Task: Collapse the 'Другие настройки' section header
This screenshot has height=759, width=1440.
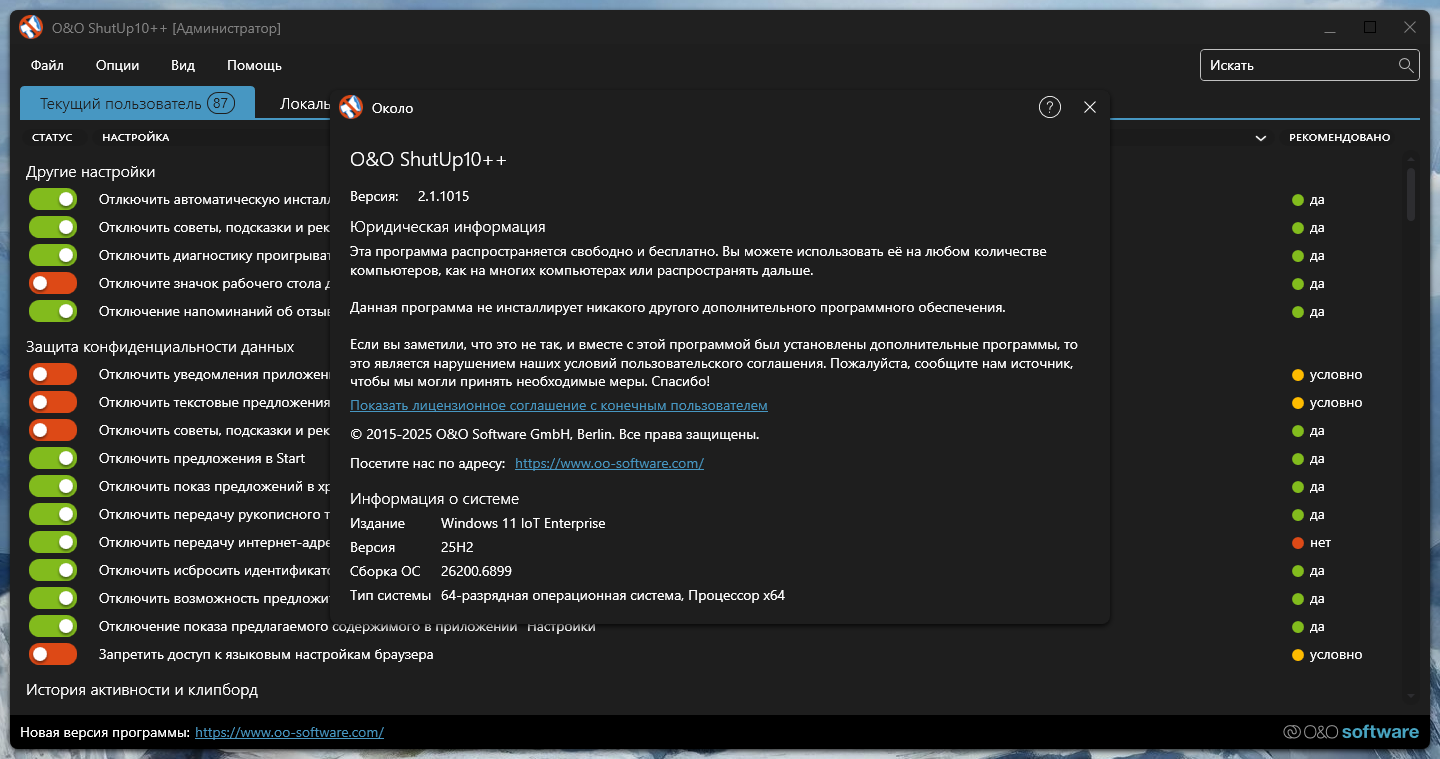Action: tap(91, 172)
